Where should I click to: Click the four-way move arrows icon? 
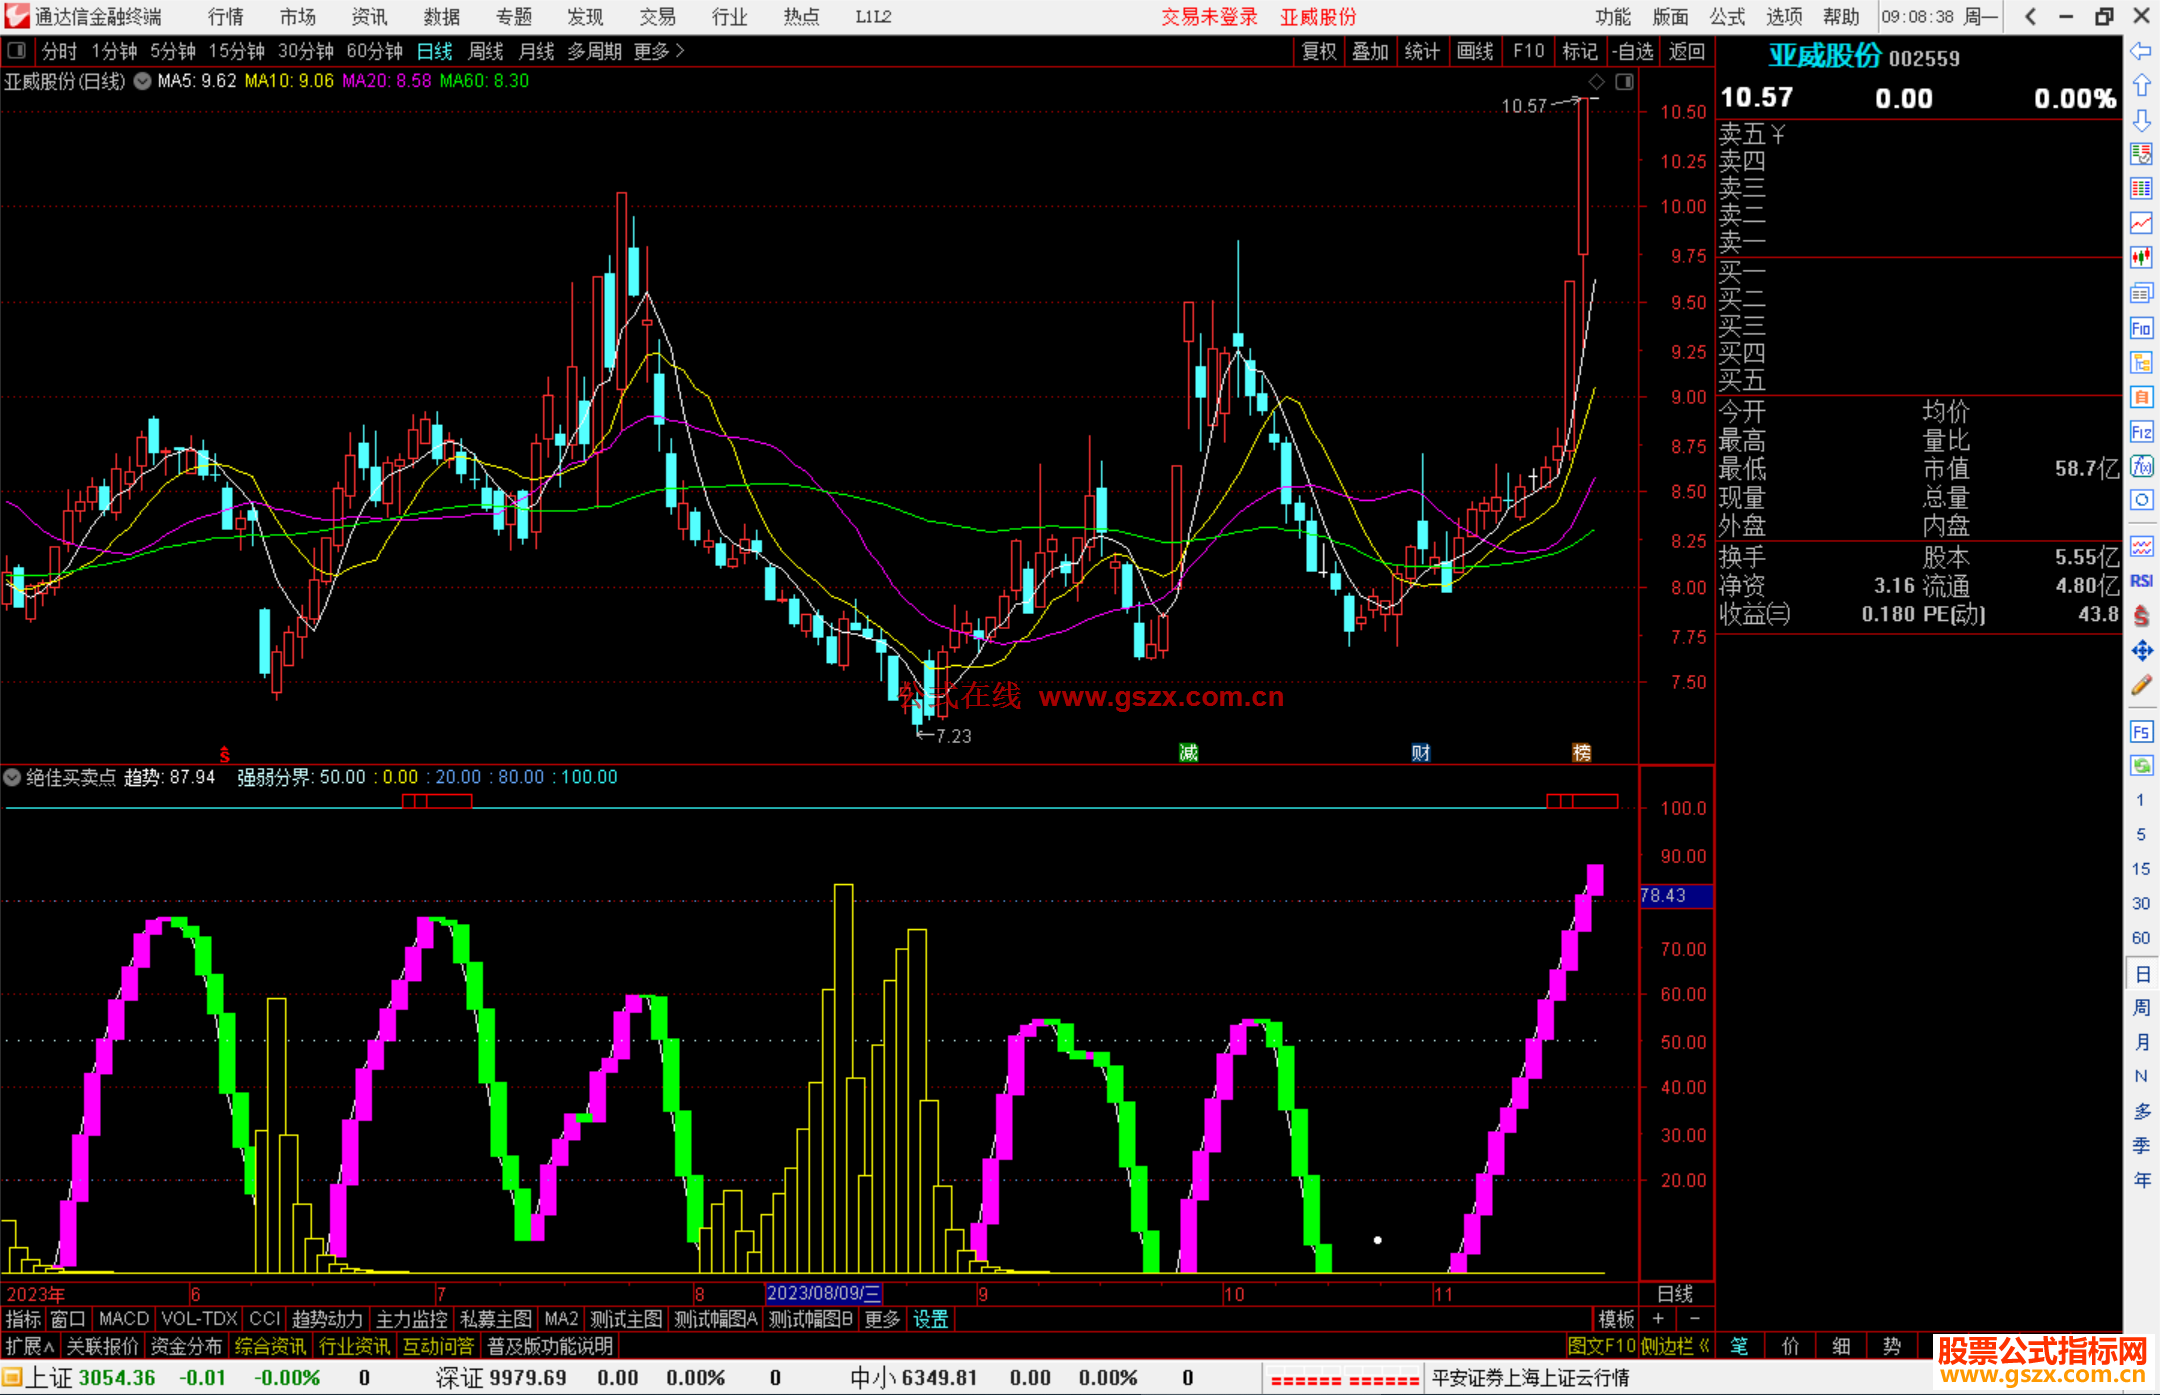[x=2141, y=651]
